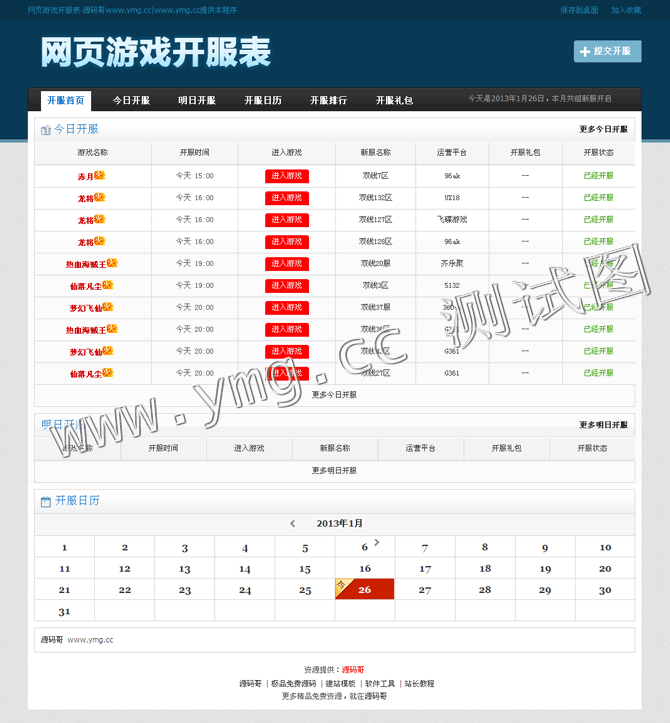Click hot icon in 双线27区 row
The height and width of the screenshot is (723, 670).
(x=107, y=373)
